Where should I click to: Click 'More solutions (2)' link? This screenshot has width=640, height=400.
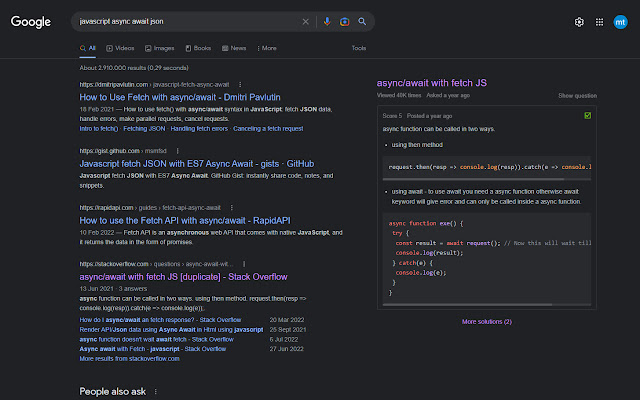click(487, 322)
